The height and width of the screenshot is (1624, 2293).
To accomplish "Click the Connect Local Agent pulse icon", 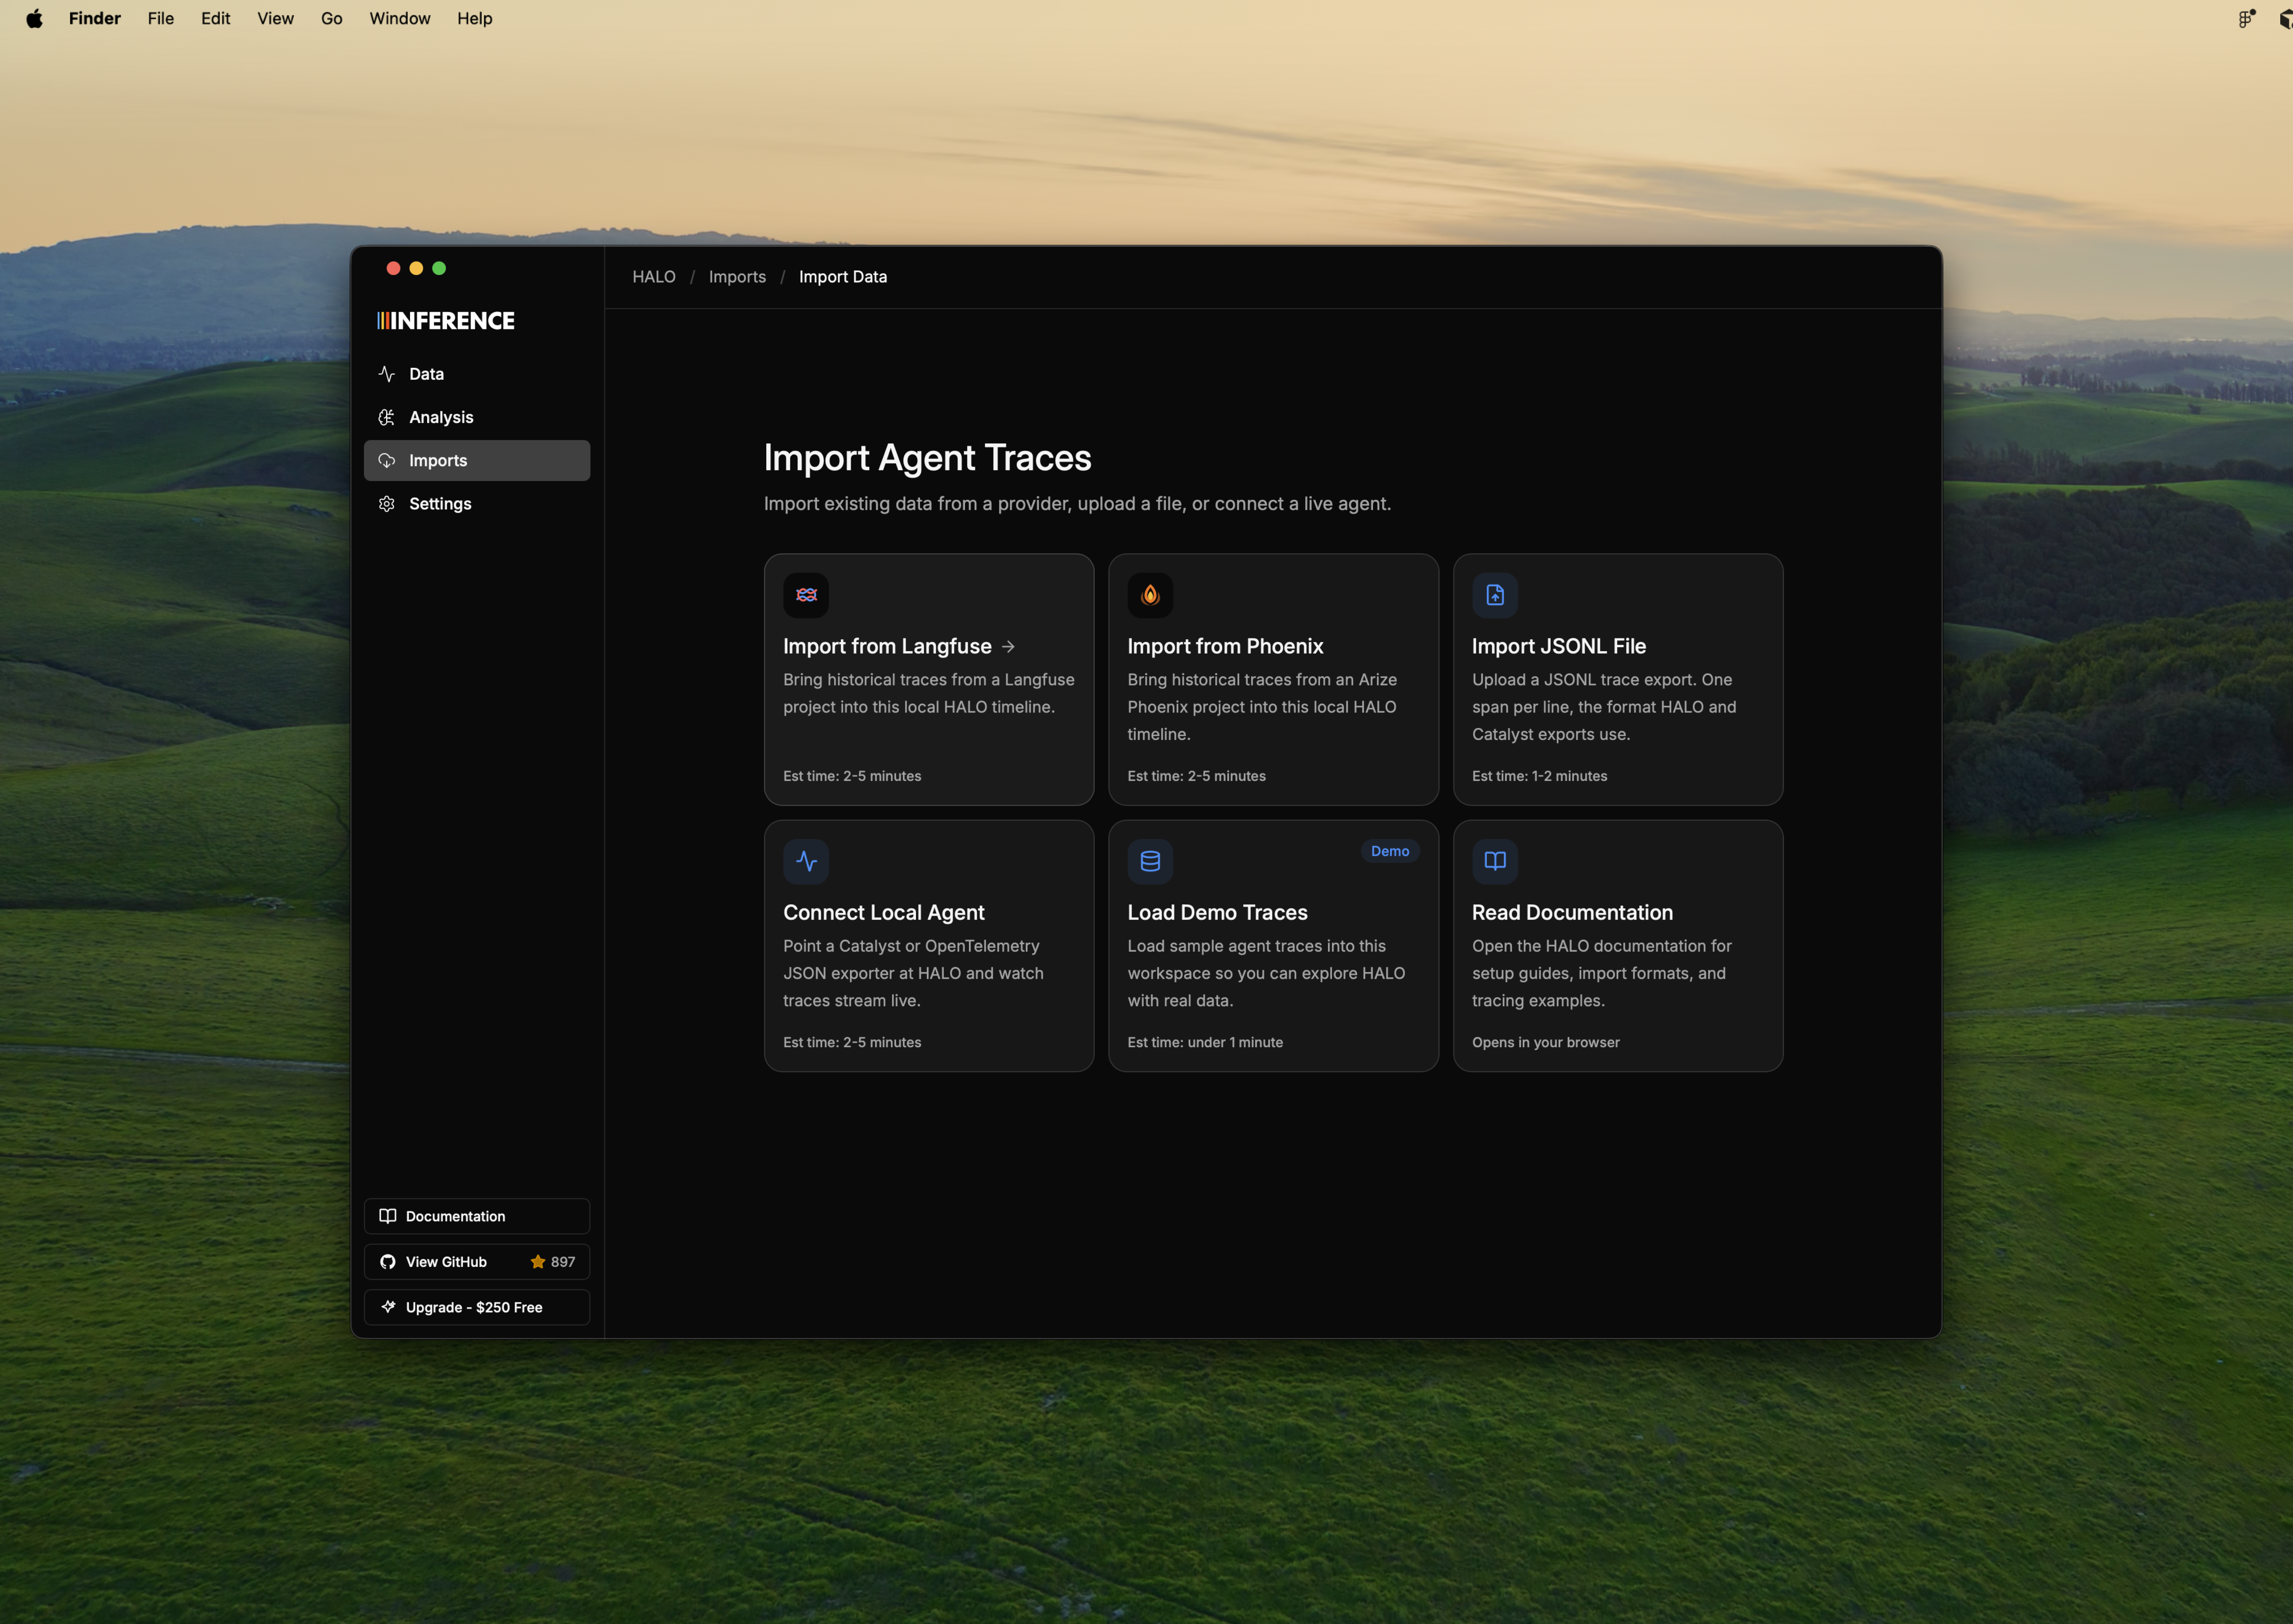I will (x=806, y=861).
